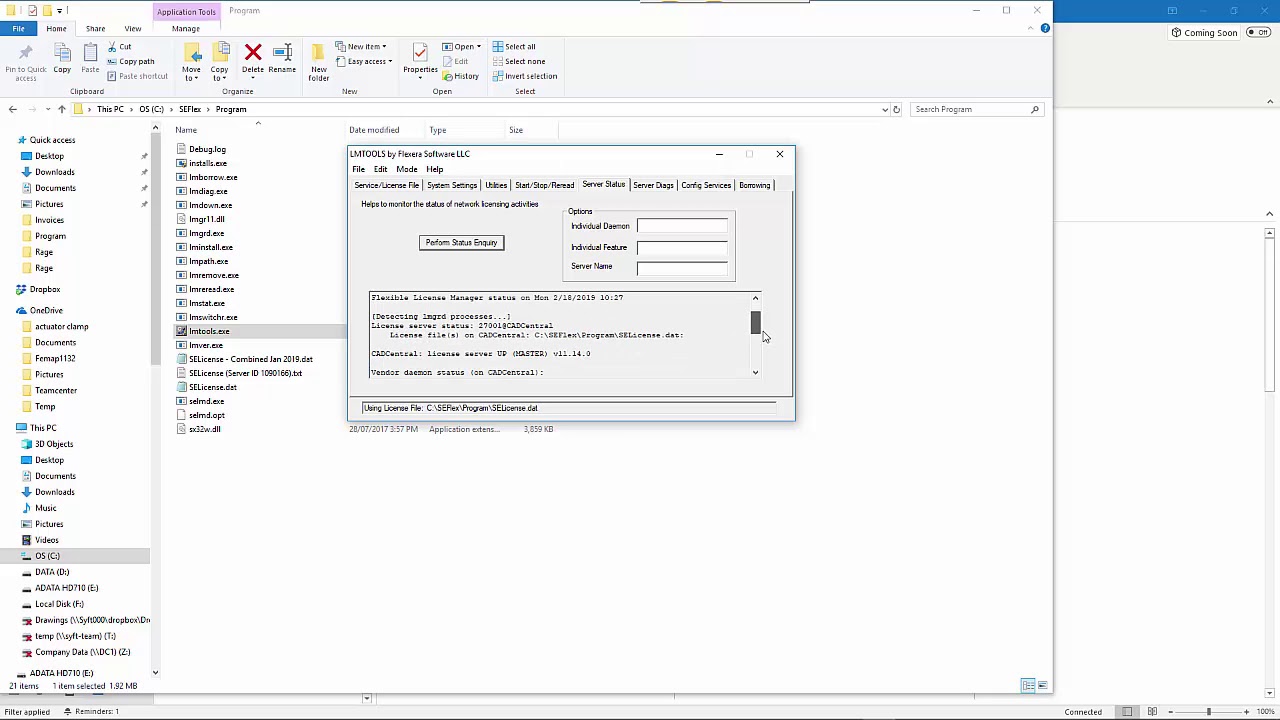This screenshot has width=1280, height=720.
Task: Select SELicense.dat file in list
Action: pyautogui.click(x=213, y=387)
